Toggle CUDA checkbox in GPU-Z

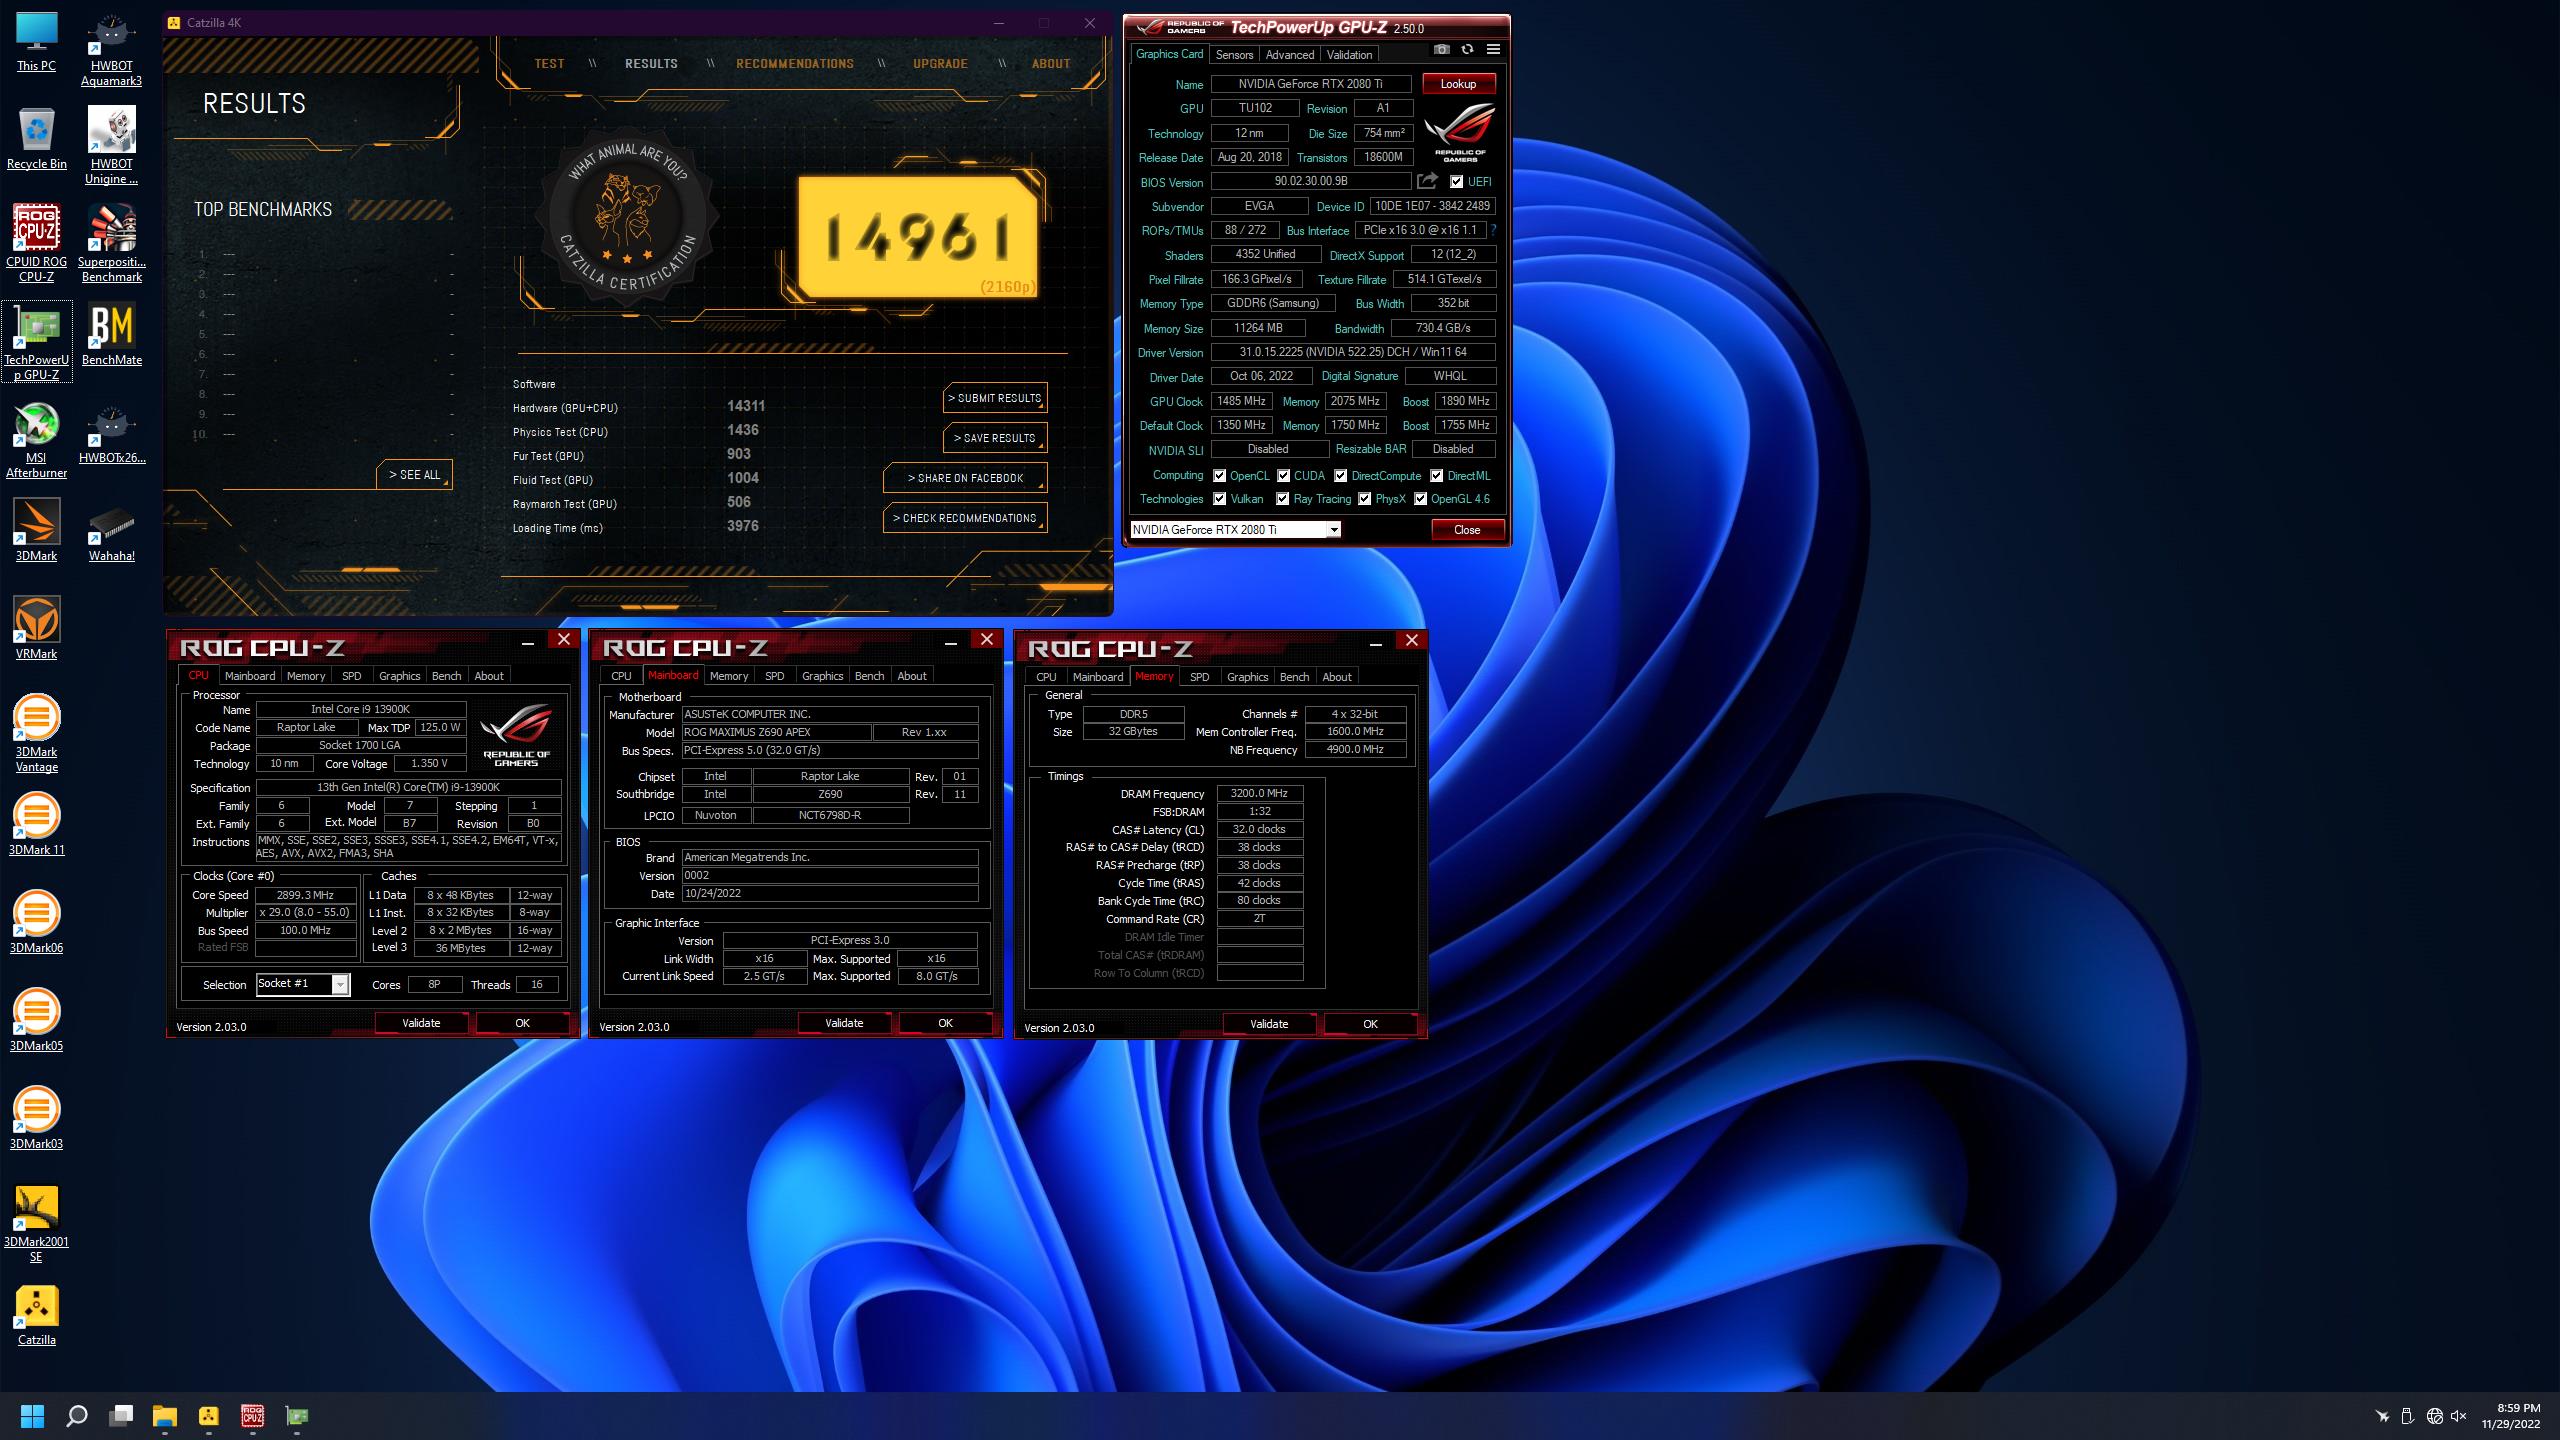pyautogui.click(x=1283, y=476)
